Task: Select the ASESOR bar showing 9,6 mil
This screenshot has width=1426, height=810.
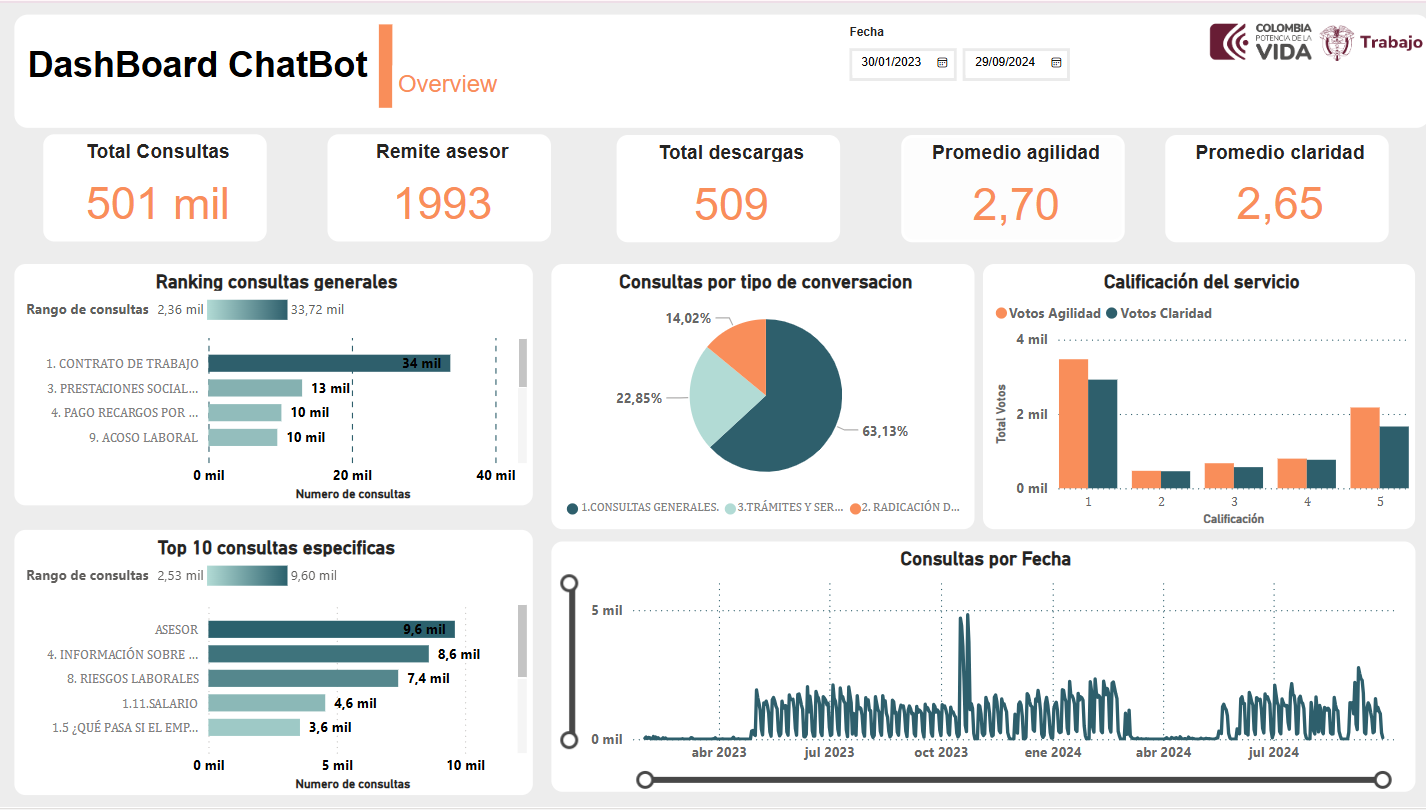Action: coord(331,629)
